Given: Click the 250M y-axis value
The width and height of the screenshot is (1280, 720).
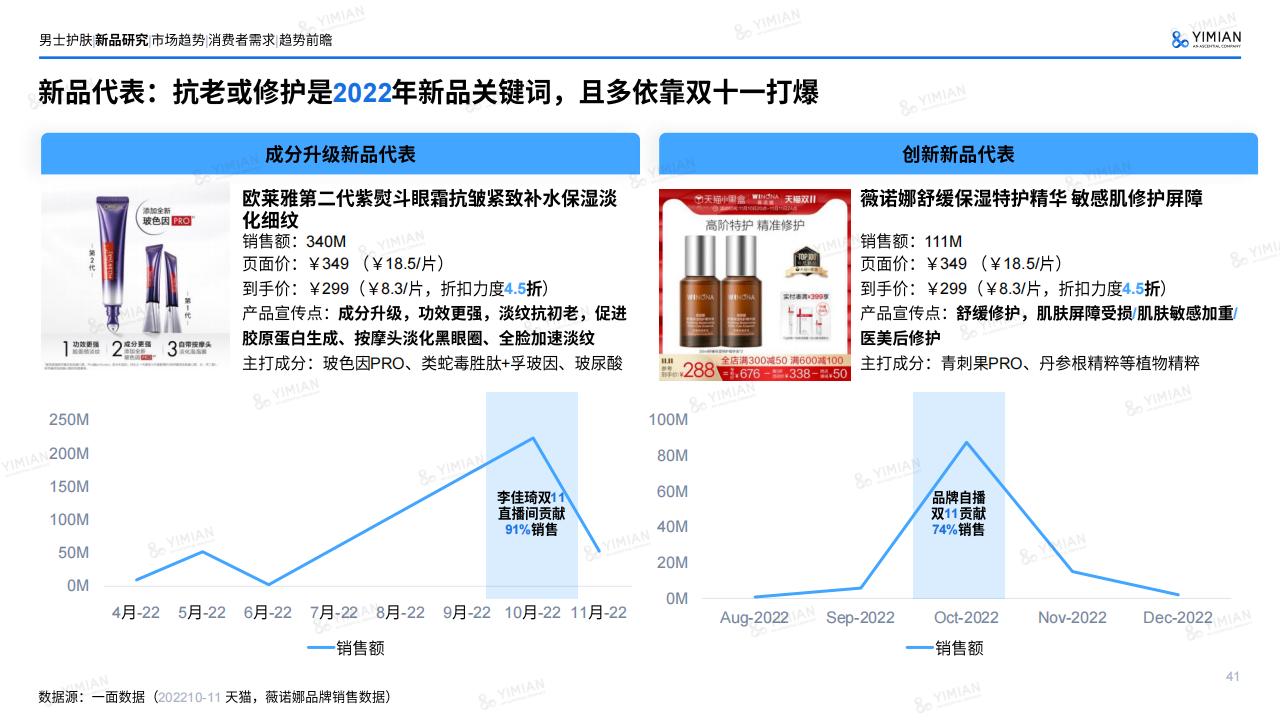Looking at the screenshot, I should coord(69,420).
